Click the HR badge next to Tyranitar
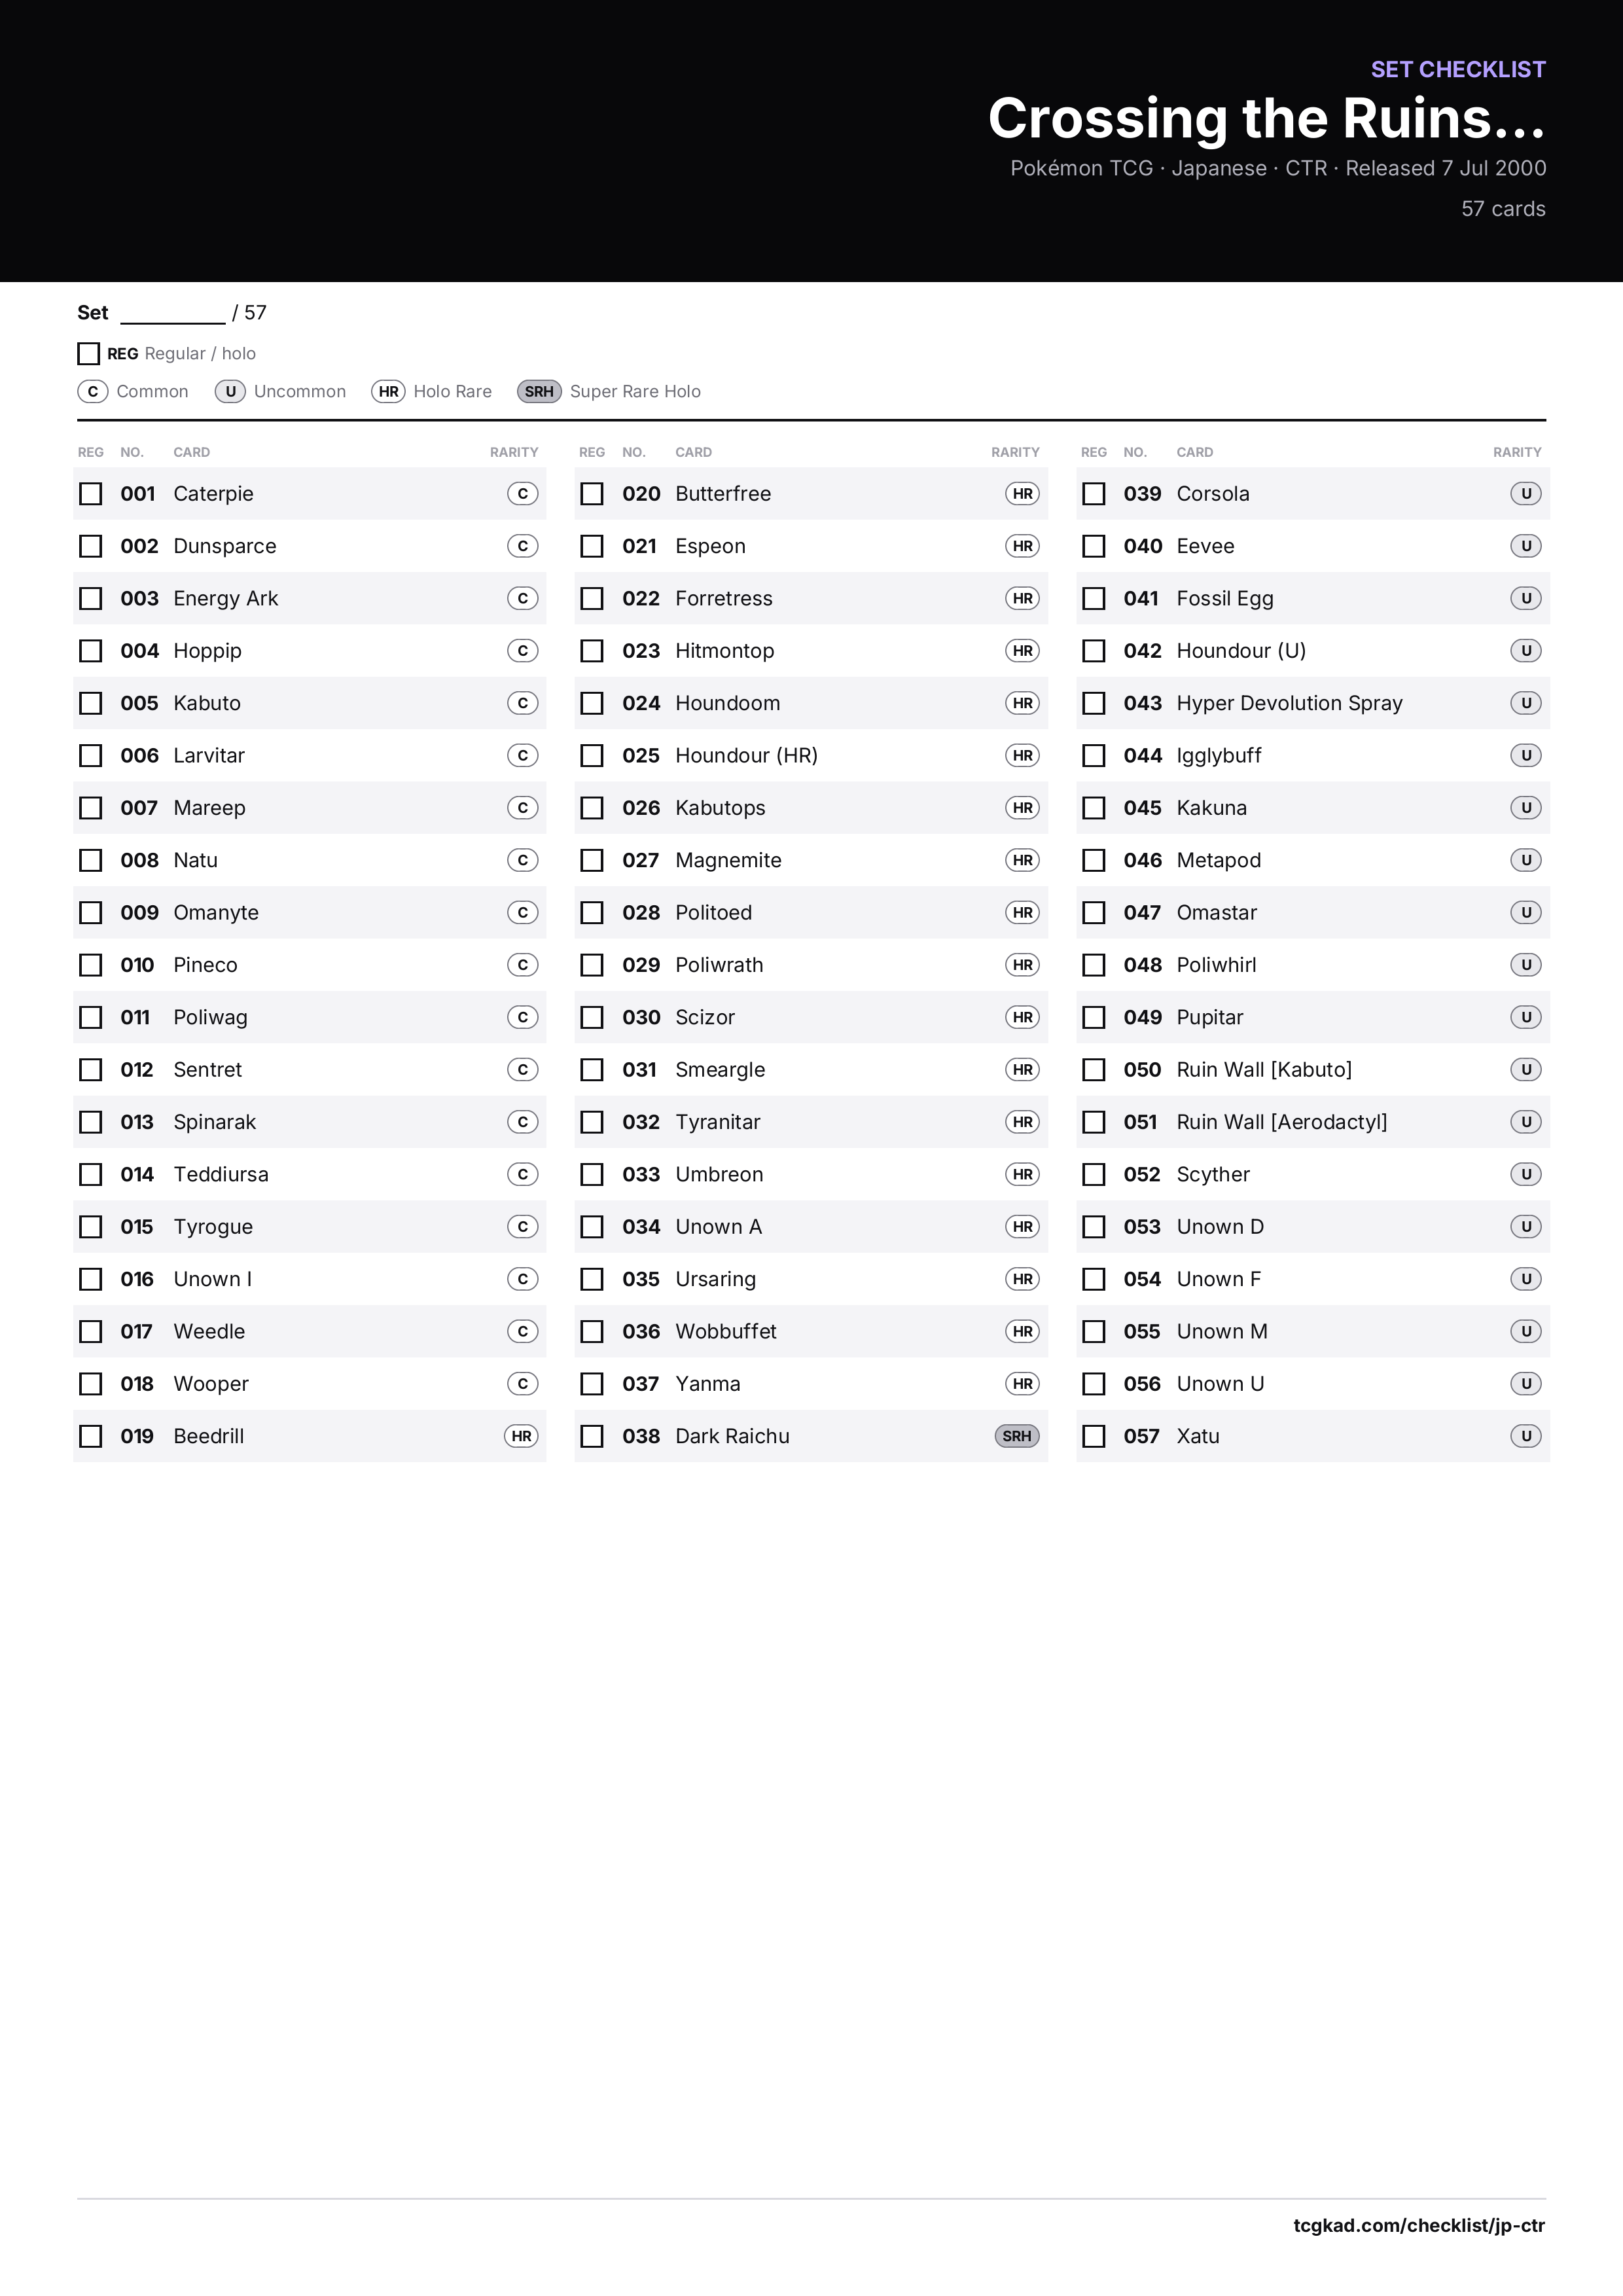 click(1022, 1122)
